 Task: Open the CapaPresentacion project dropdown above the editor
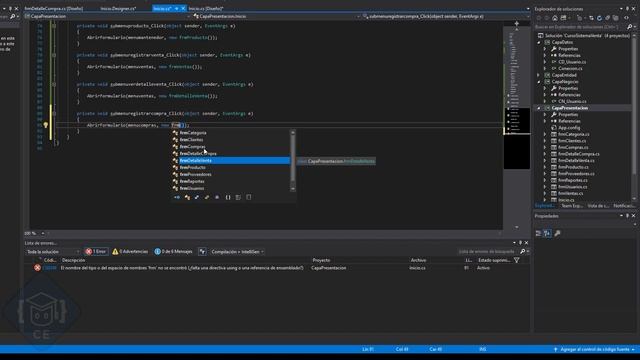[x=108, y=16]
